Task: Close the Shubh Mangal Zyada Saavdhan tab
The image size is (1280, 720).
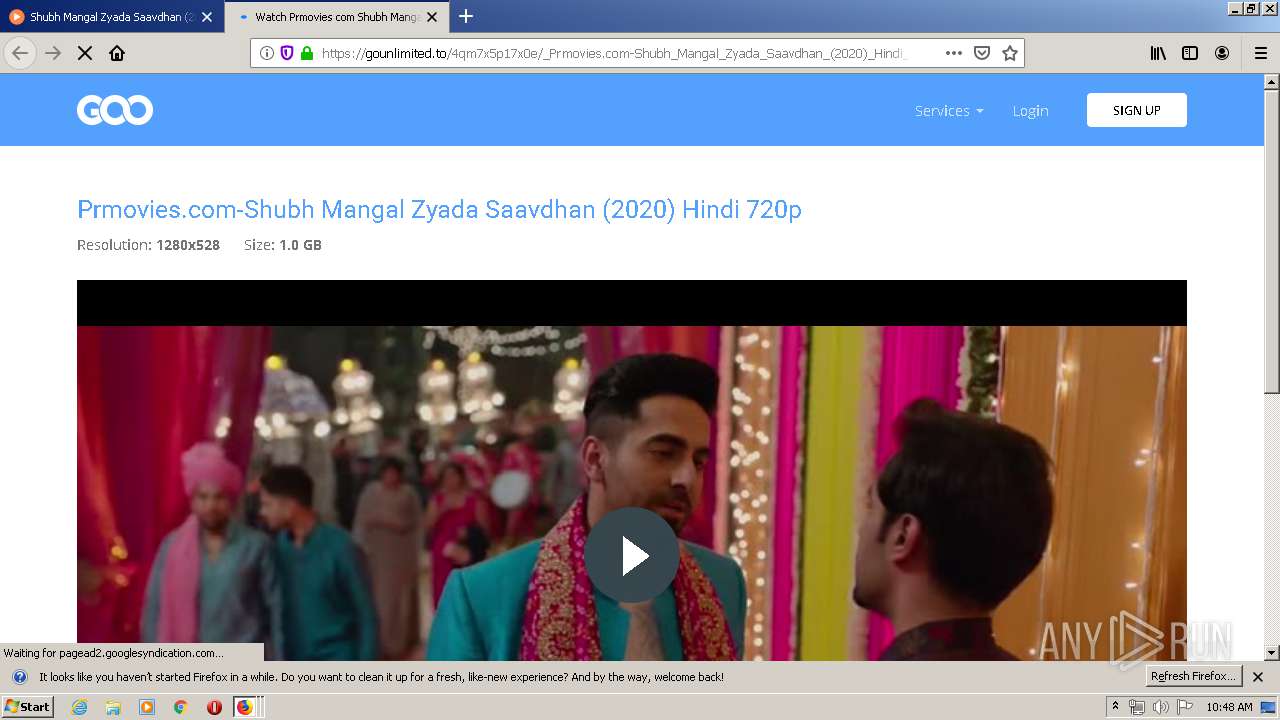Action: tap(207, 17)
